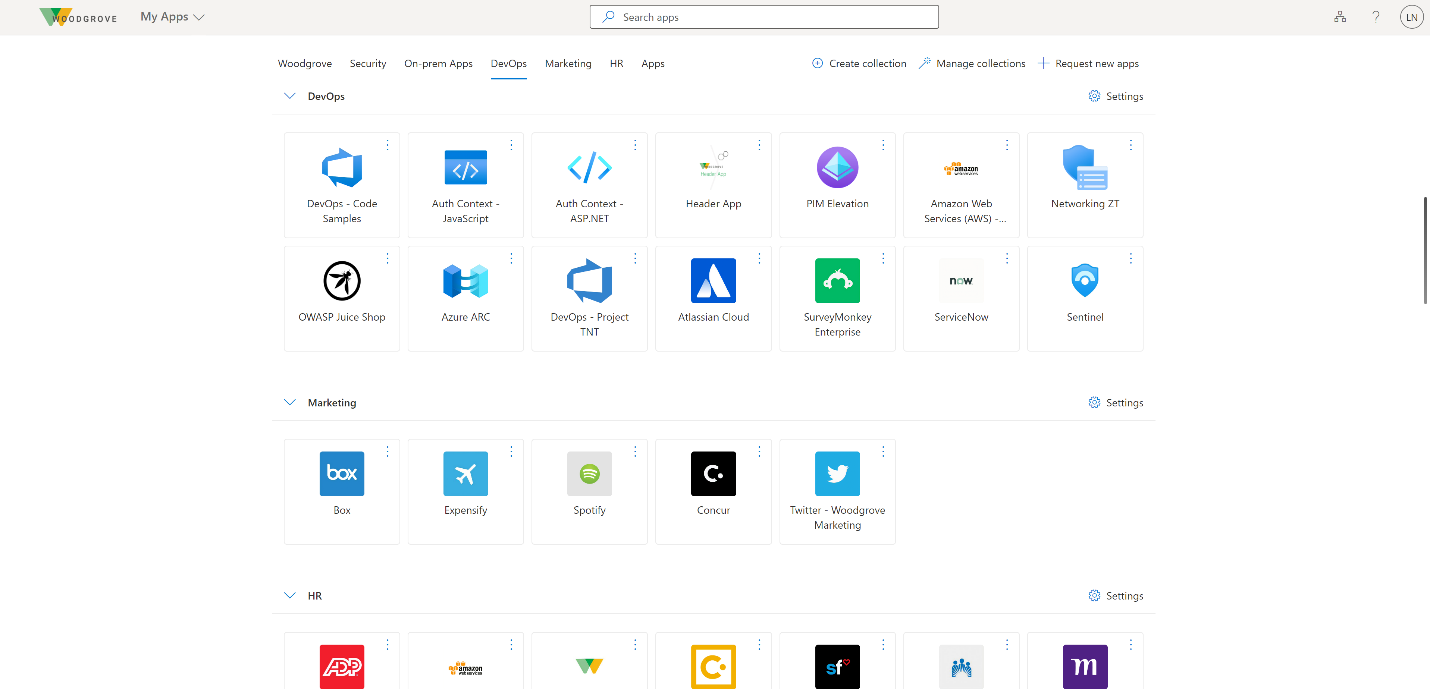
Task: Open the LN account profile avatar
Action: click(x=1411, y=17)
